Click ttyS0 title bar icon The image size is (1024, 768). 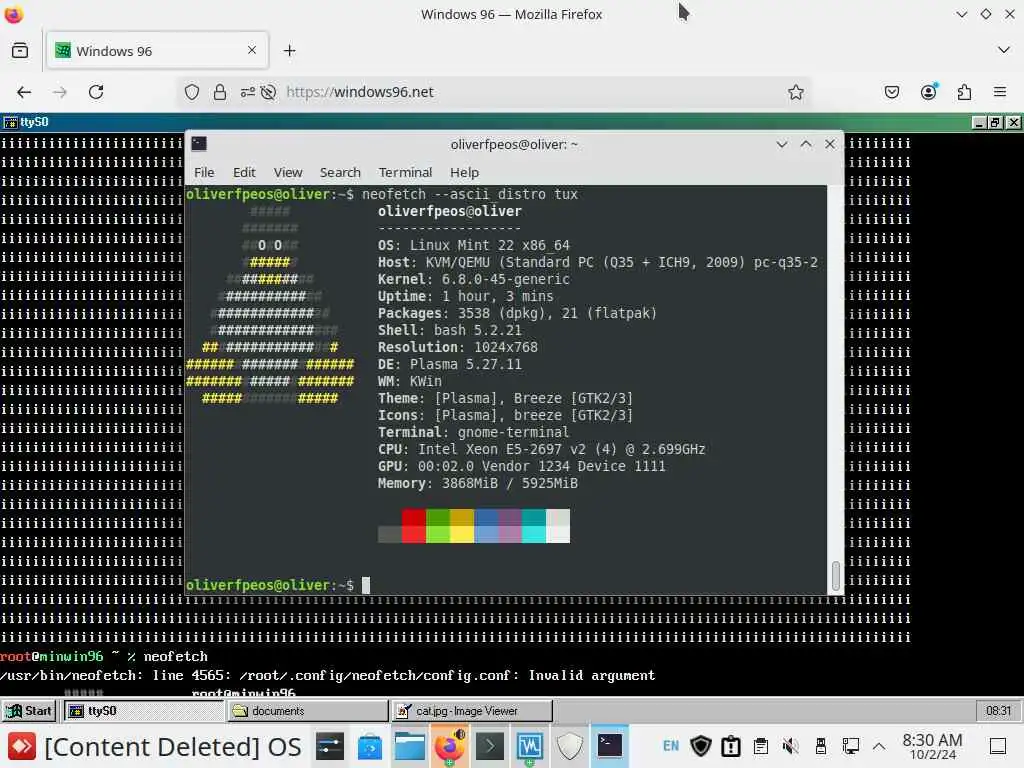point(10,122)
